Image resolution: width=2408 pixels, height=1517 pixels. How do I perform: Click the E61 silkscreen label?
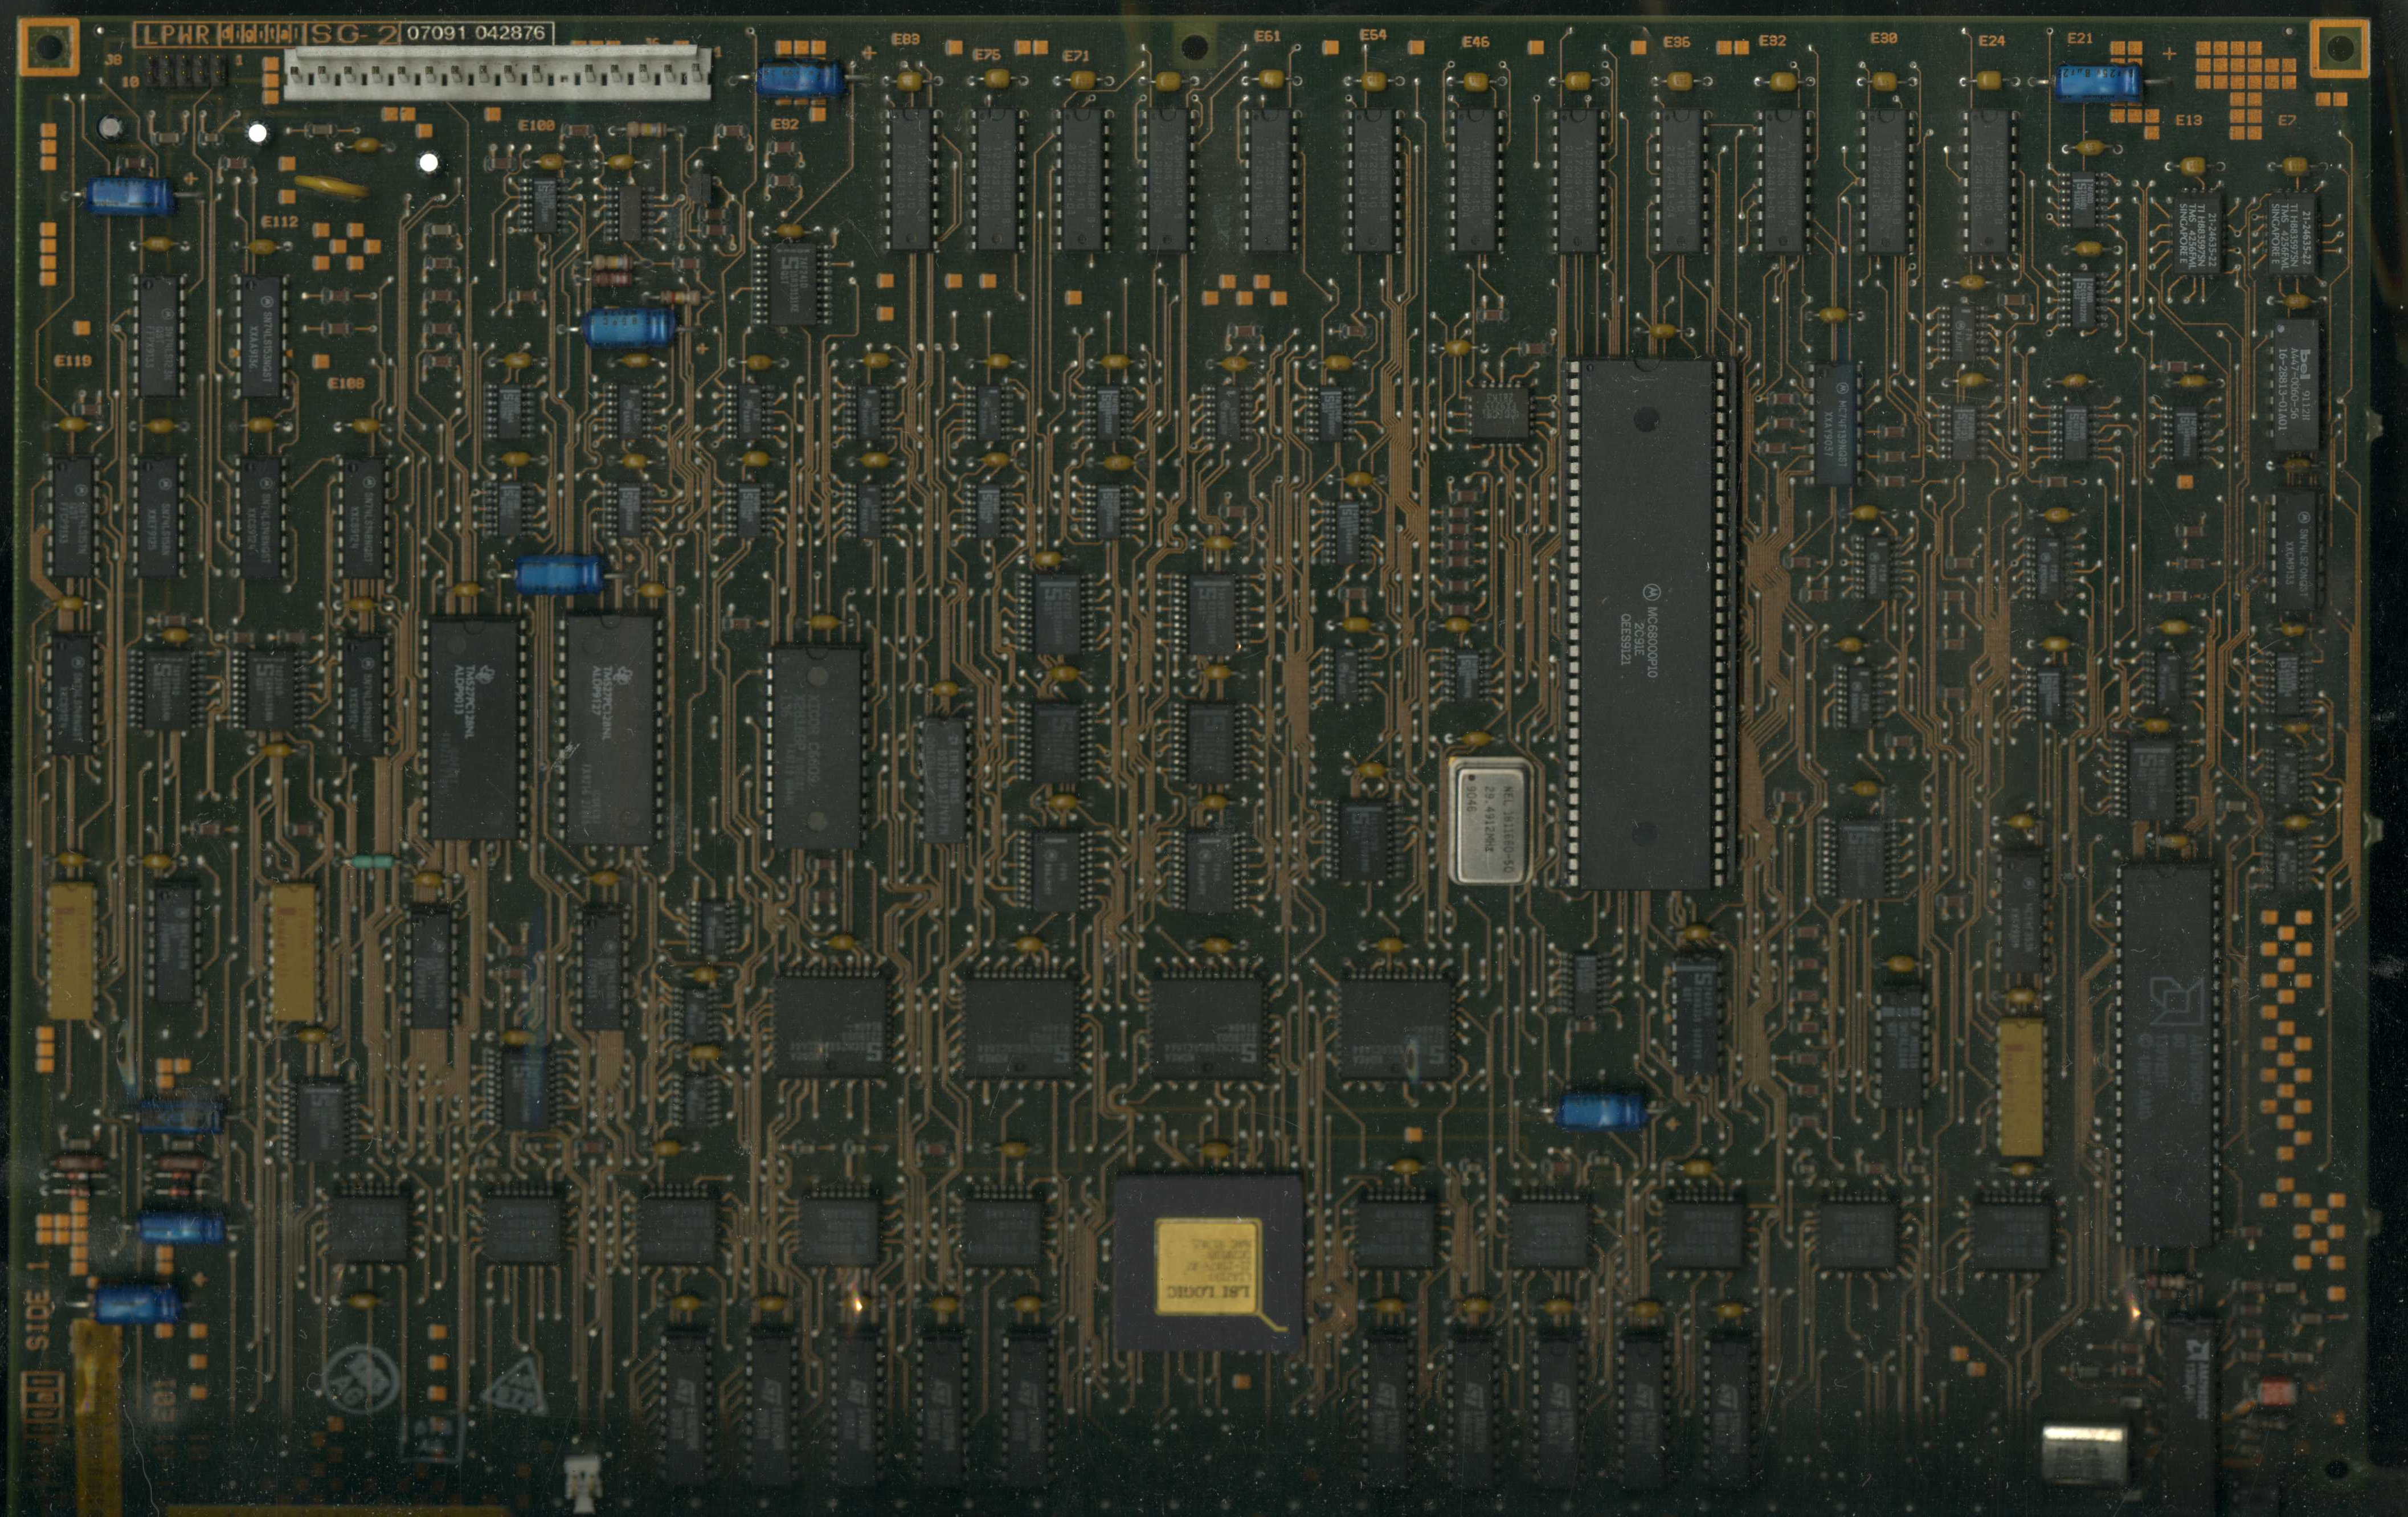click(x=1267, y=36)
